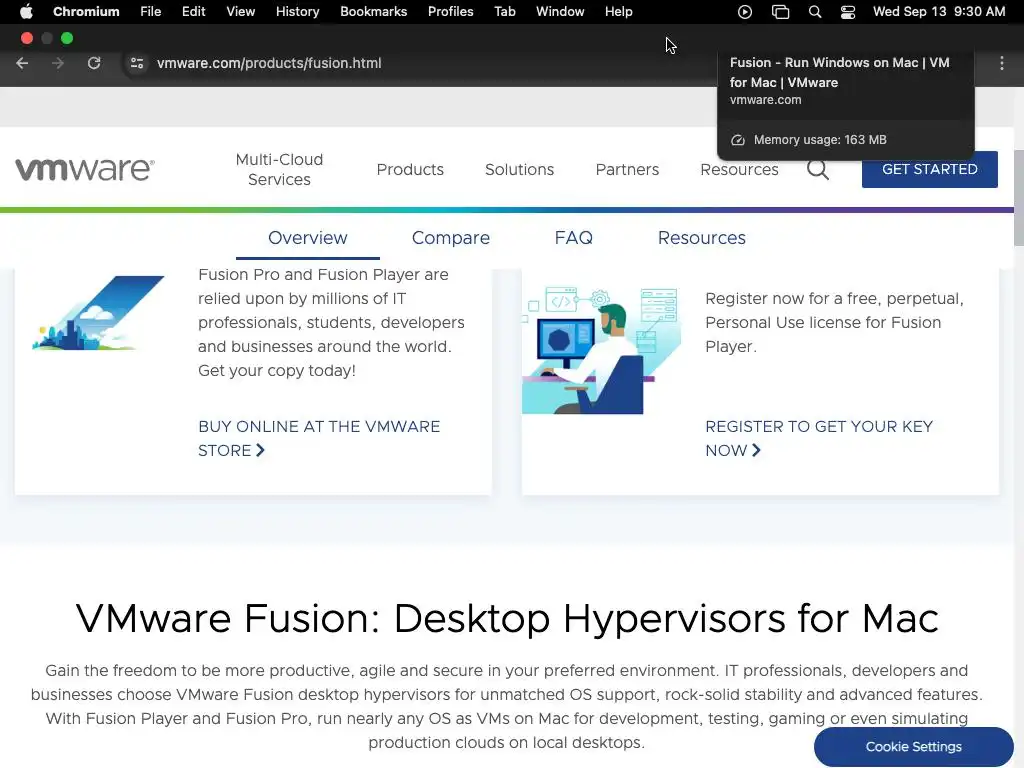Click the 'VMware Fusion: Desktop Hypervisors for Mac' heading
This screenshot has width=1024, height=768.
[507, 618]
